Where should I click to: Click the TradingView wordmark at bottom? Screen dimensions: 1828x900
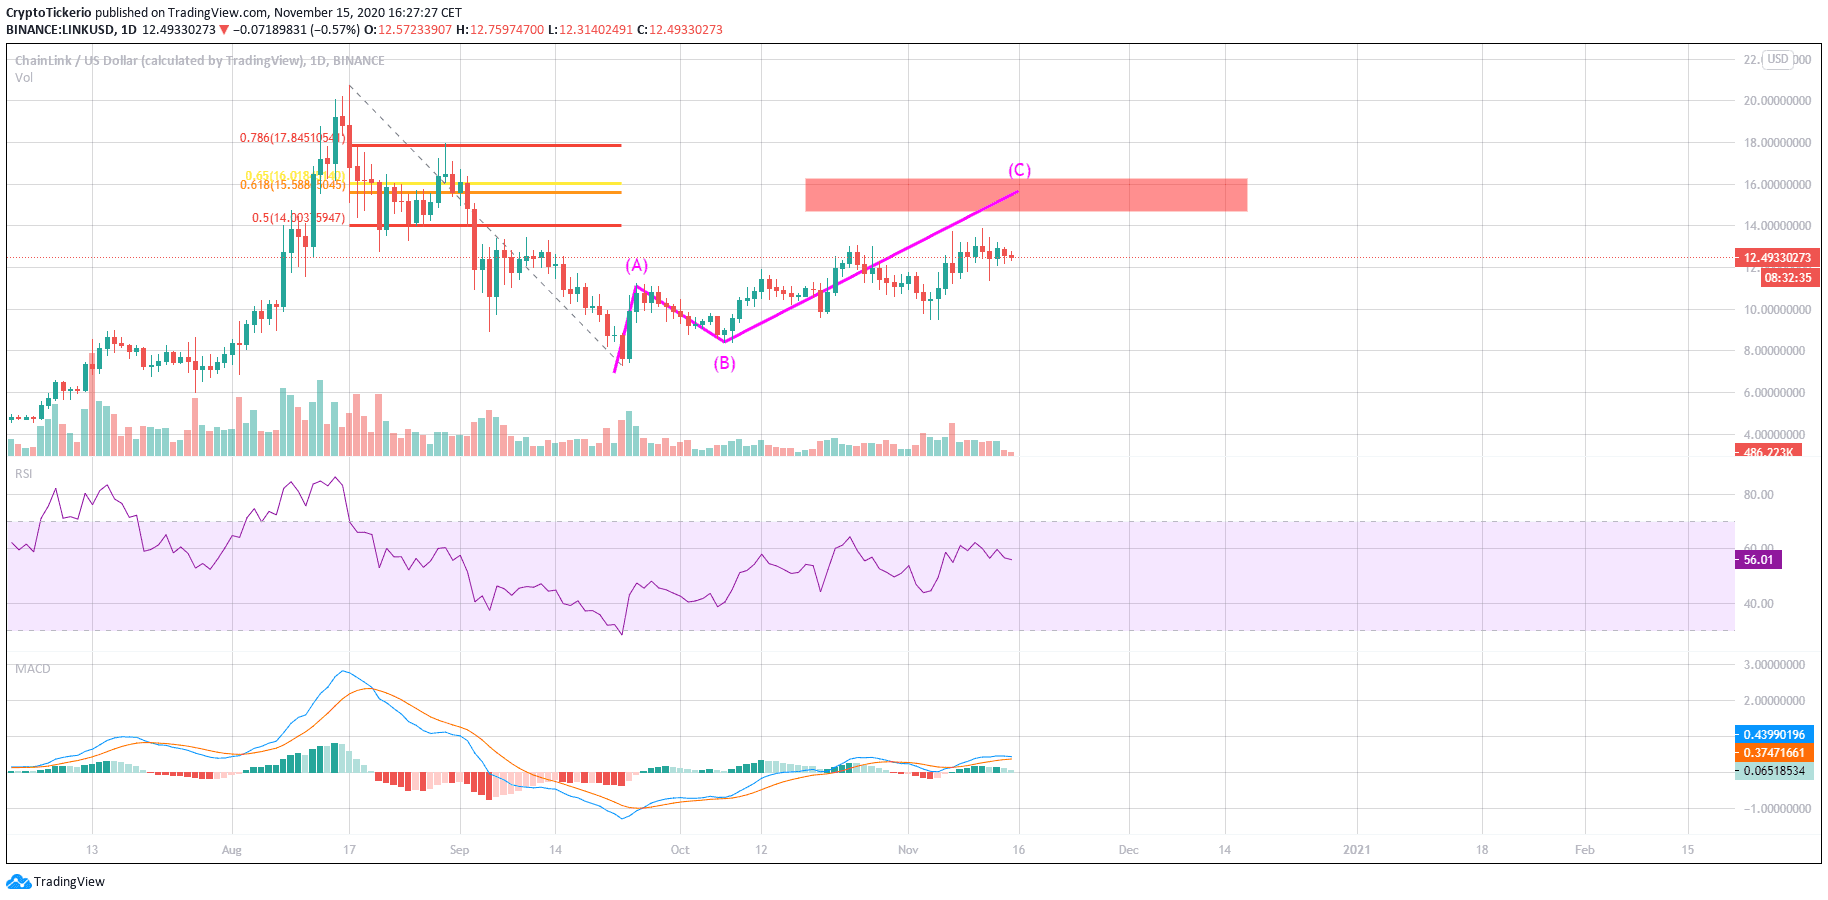point(69,882)
